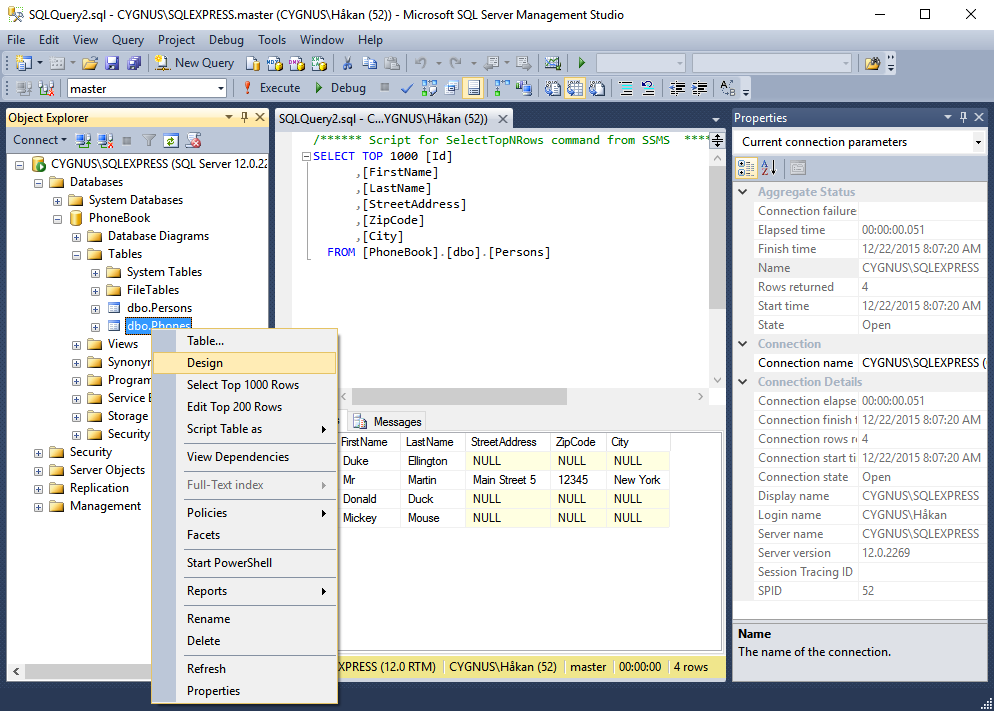Click the Parse checkmark icon

(x=407, y=88)
